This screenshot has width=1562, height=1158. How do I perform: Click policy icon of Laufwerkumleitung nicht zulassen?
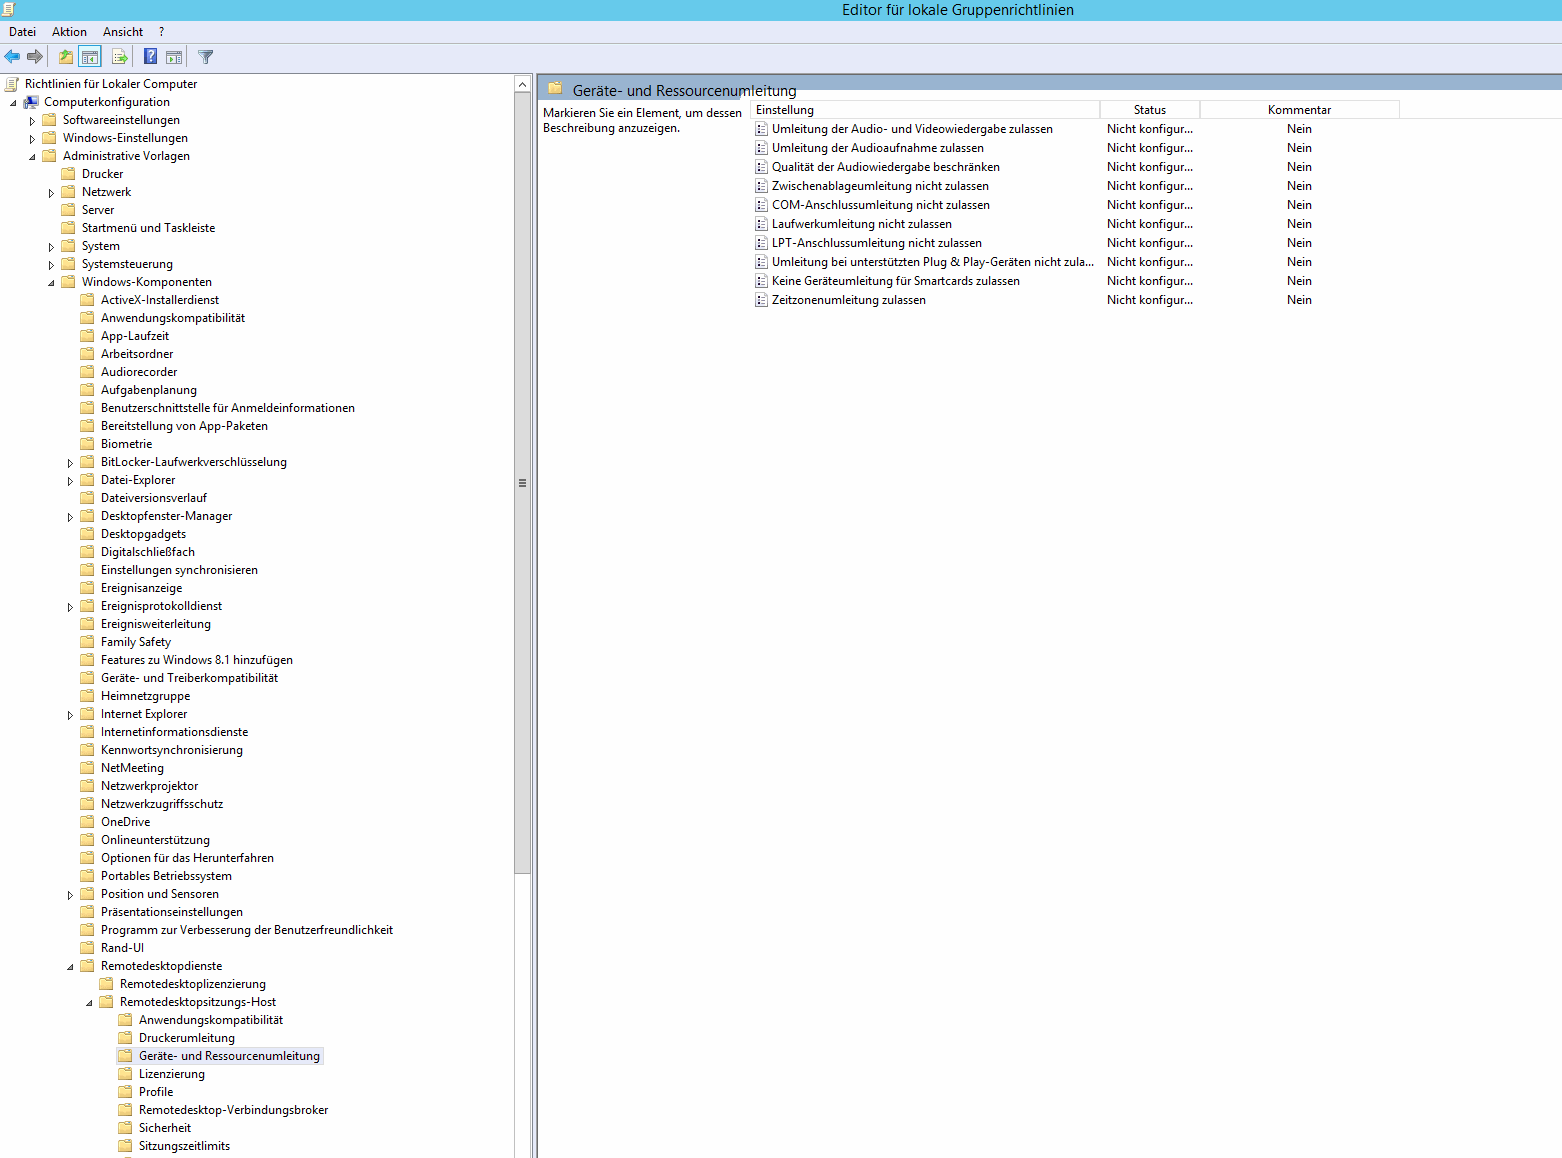pyautogui.click(x=761, y=224)
